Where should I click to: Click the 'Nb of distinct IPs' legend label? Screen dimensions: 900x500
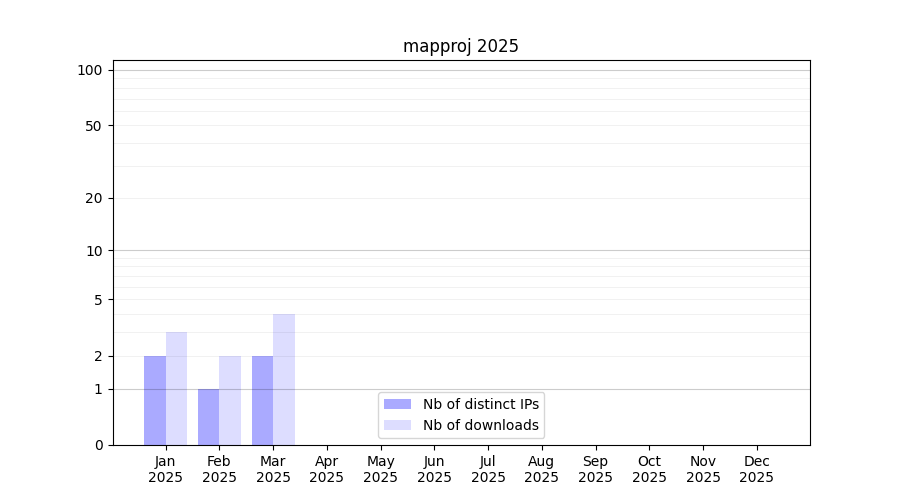click(x=481, y=404)
